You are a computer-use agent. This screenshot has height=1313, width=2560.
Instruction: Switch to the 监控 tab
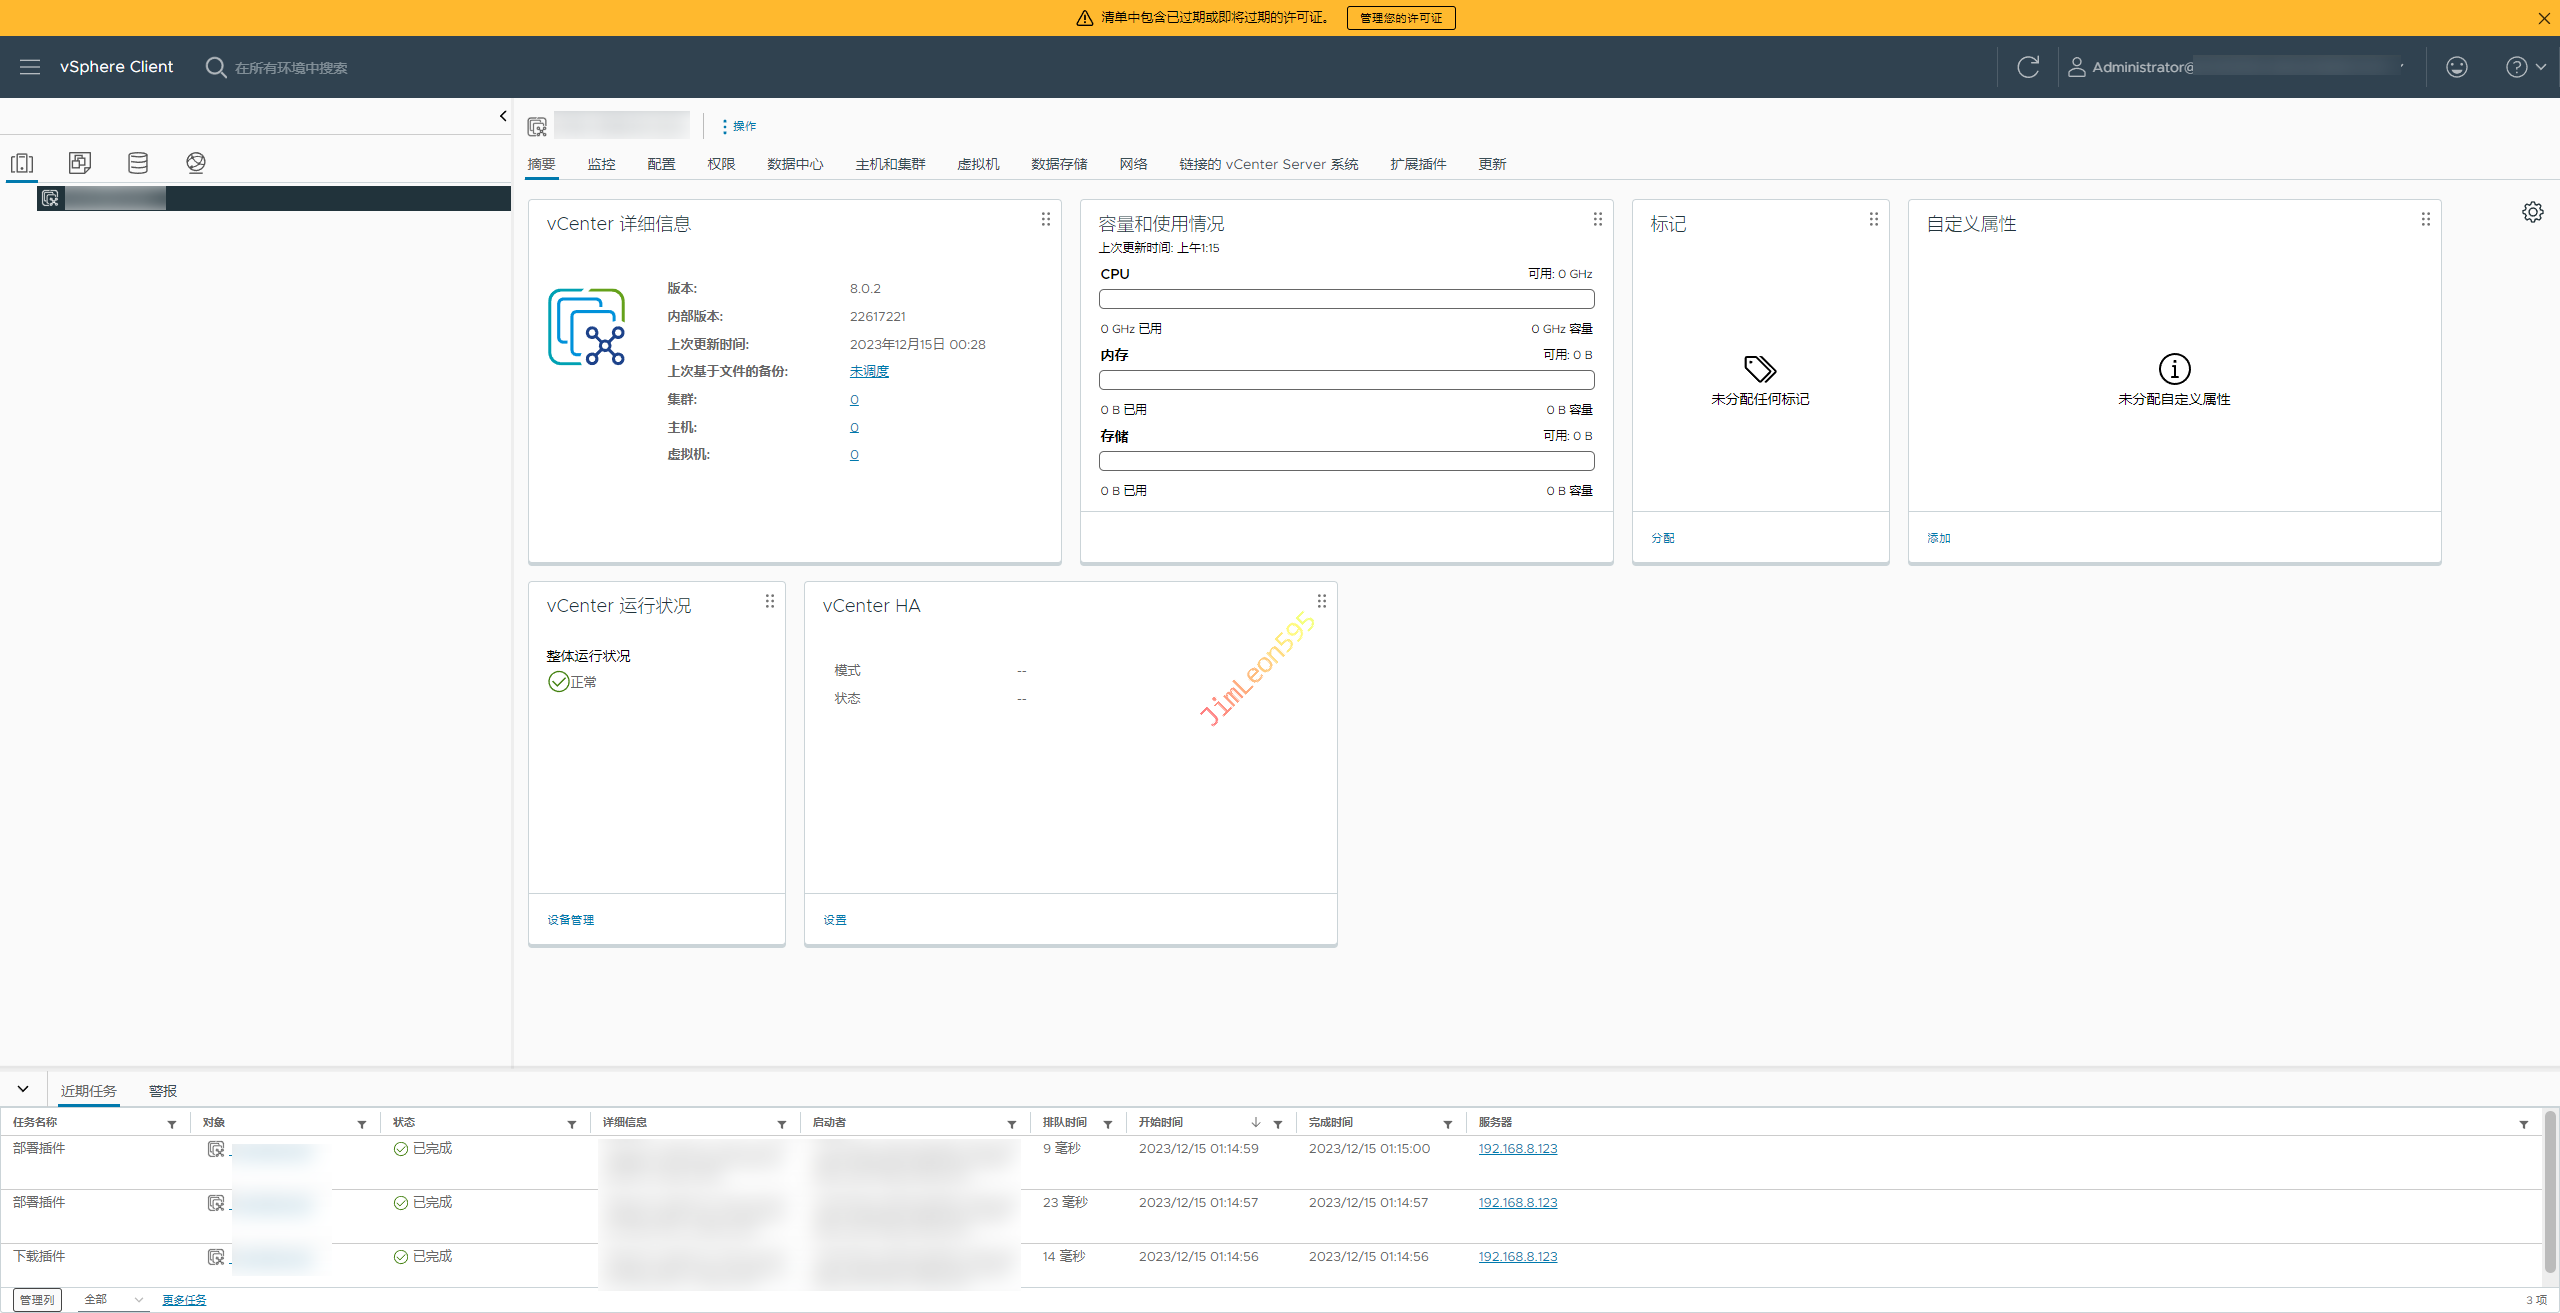point(601,164)
